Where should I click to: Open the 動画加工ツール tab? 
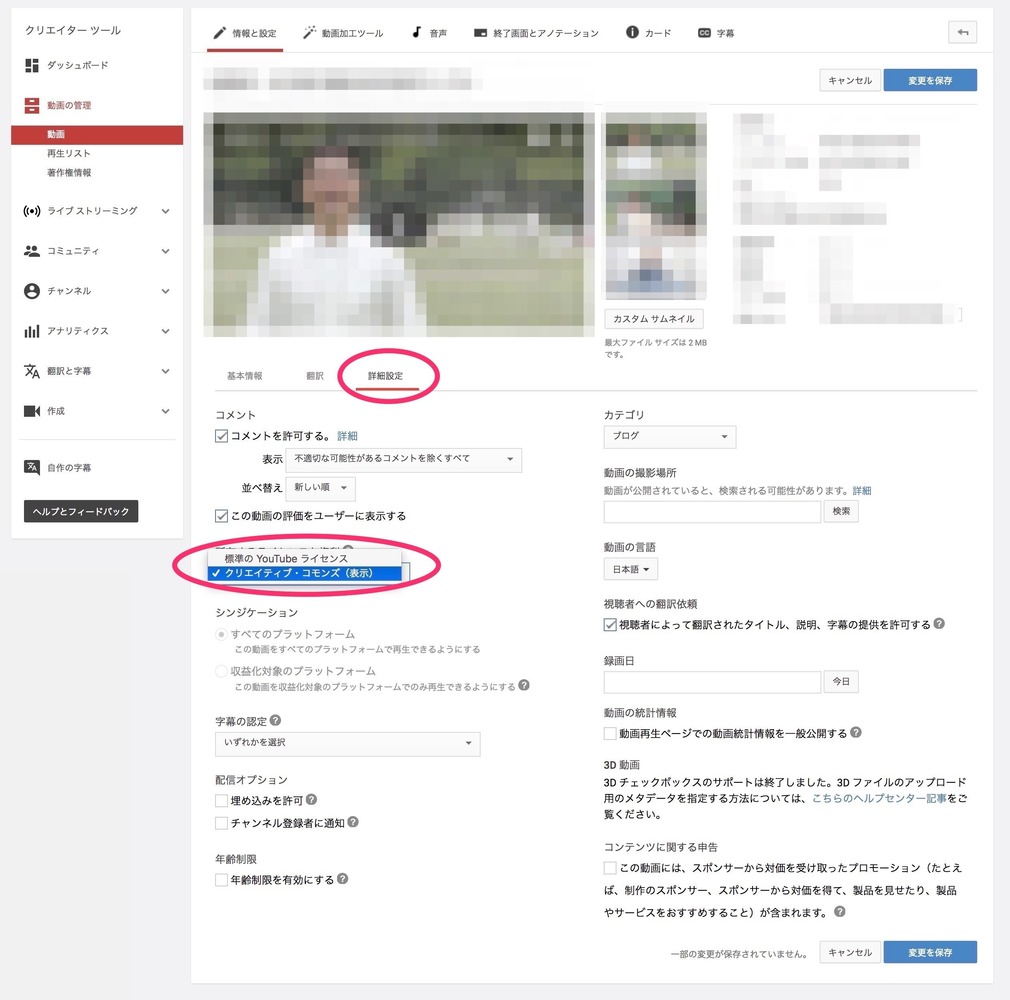[x=343, y=33]
